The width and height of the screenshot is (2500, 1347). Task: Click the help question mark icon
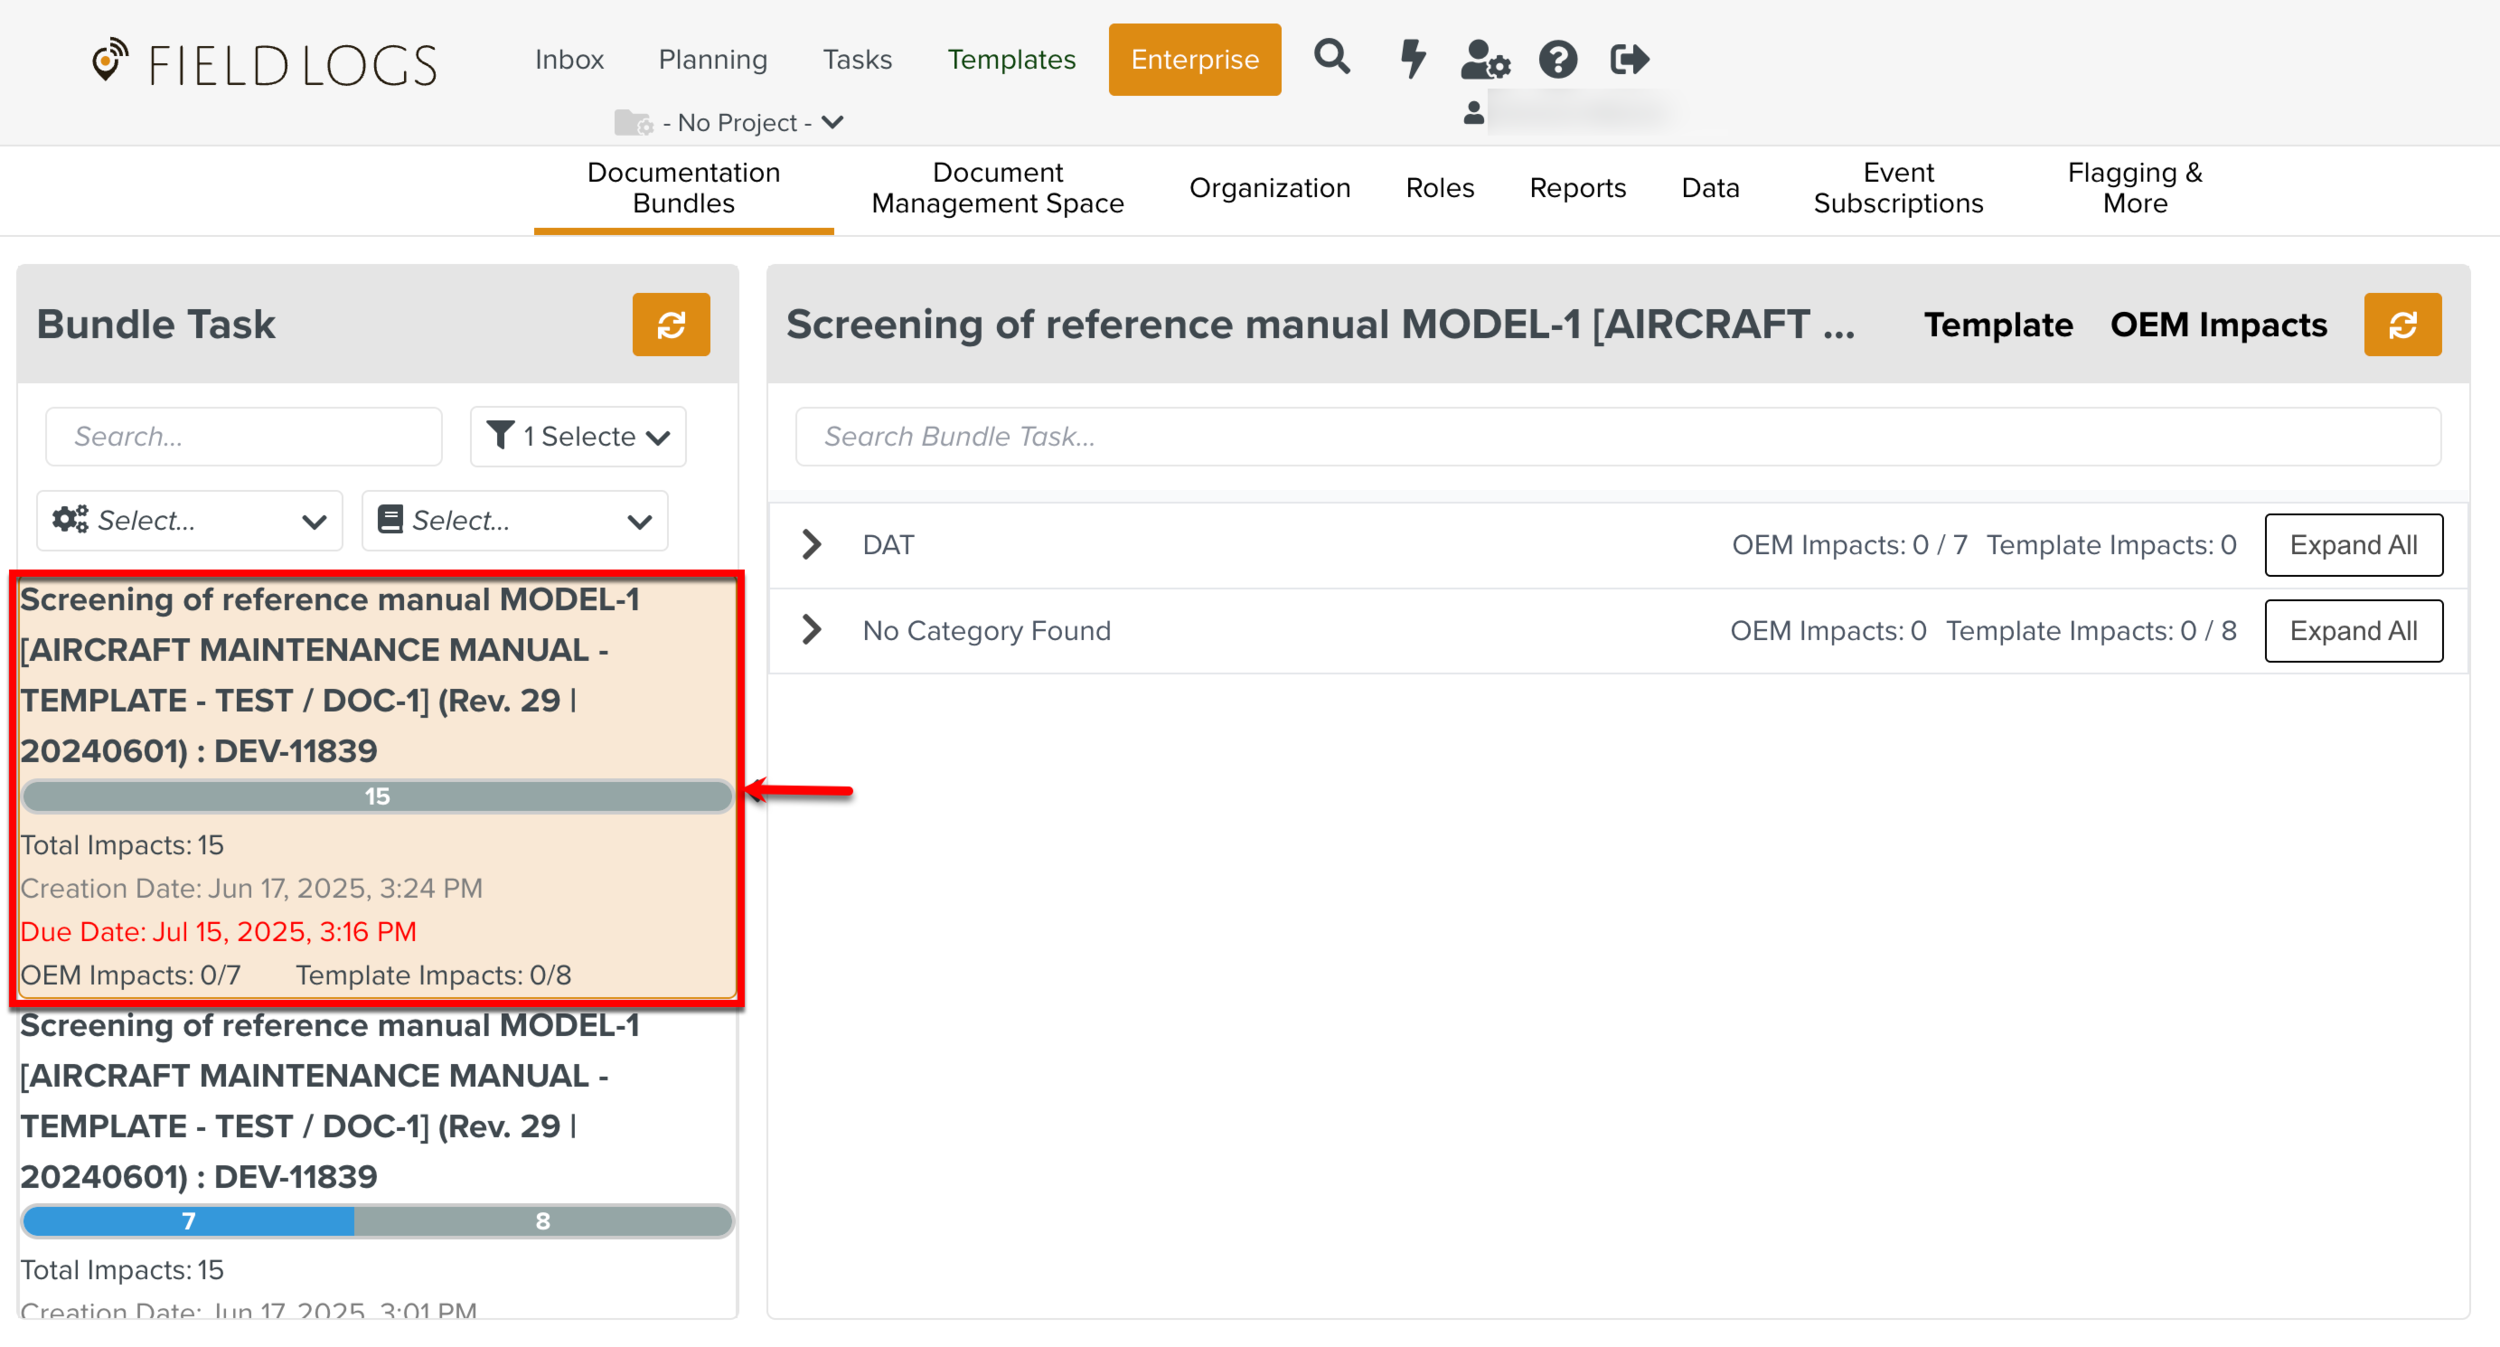tap(1557, 60)
